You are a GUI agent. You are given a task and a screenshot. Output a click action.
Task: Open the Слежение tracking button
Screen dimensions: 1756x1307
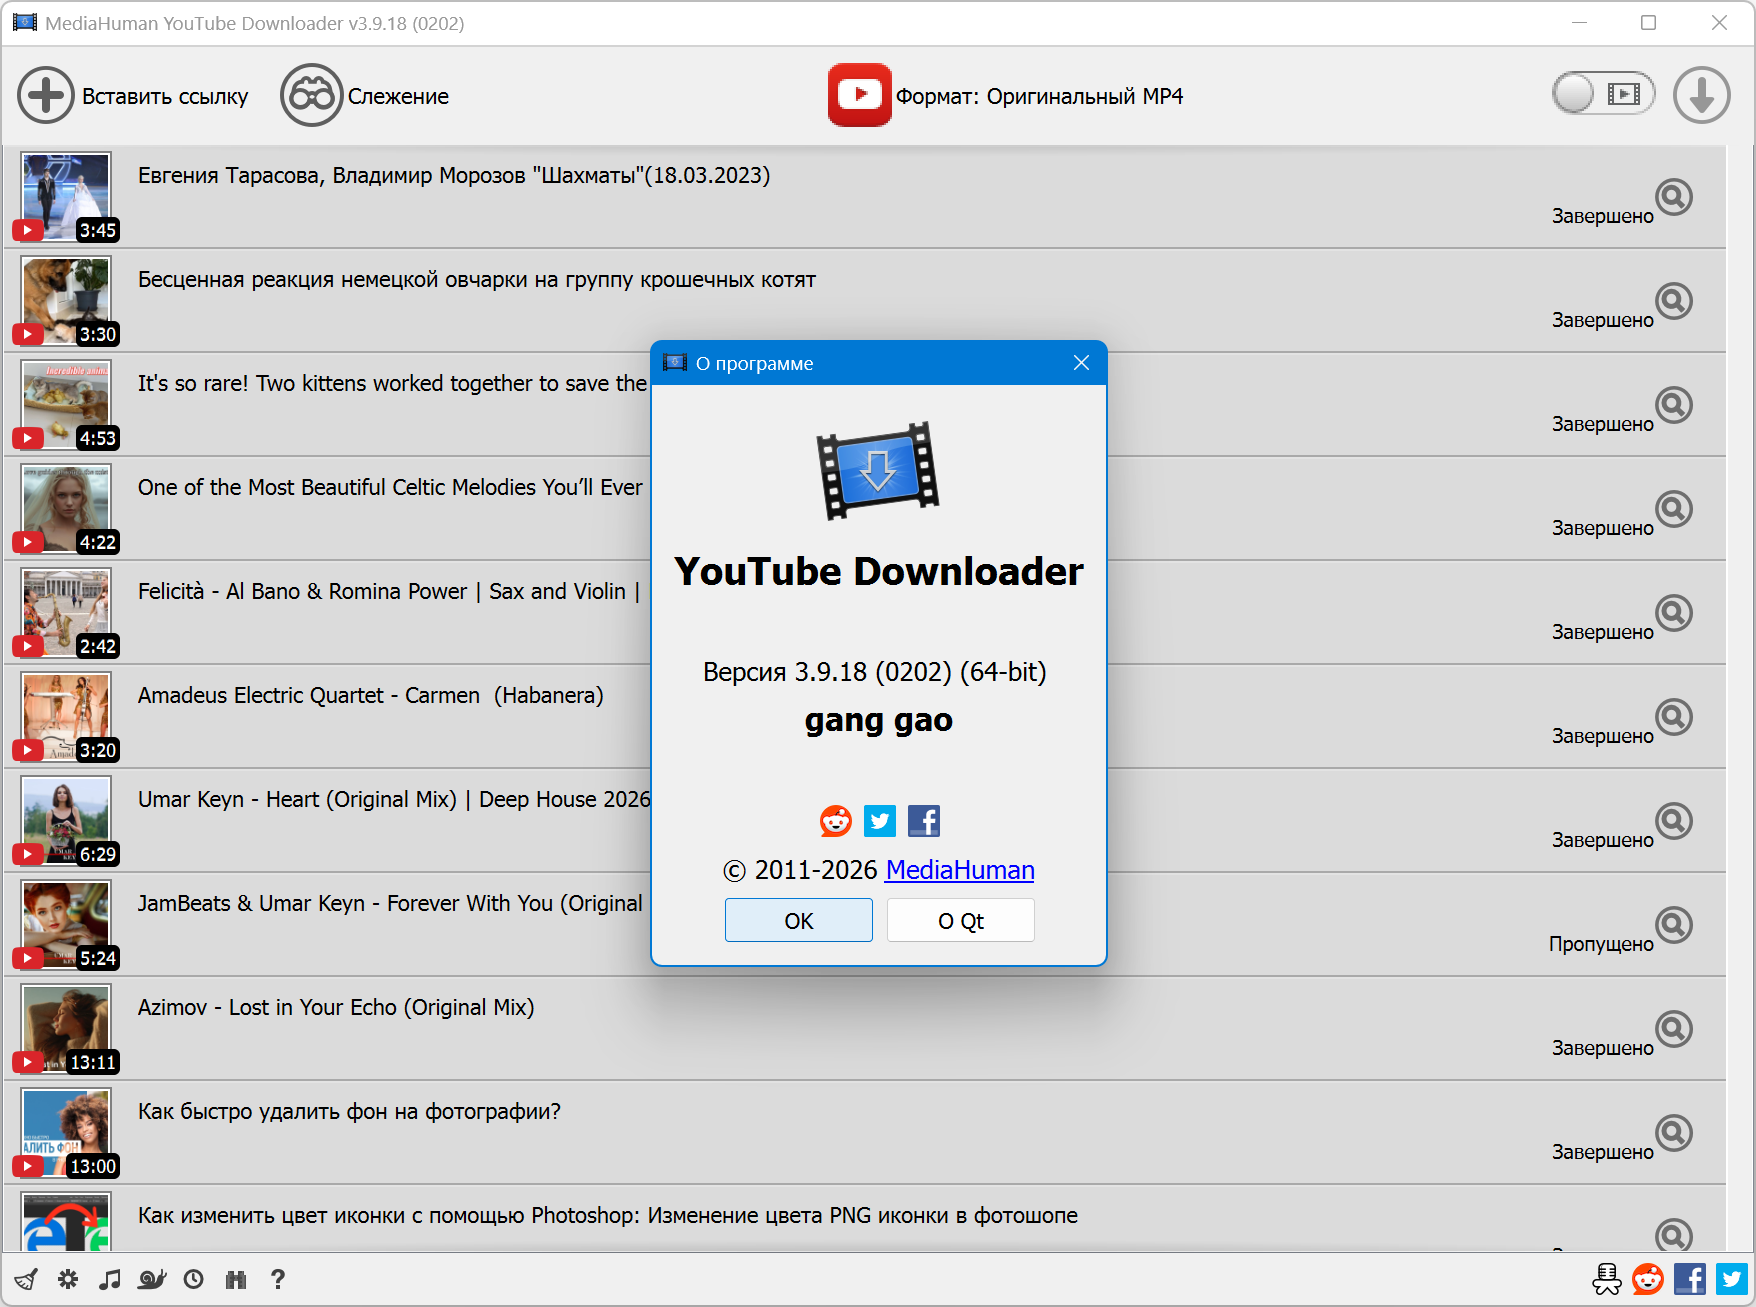click(x=365, y=96)
